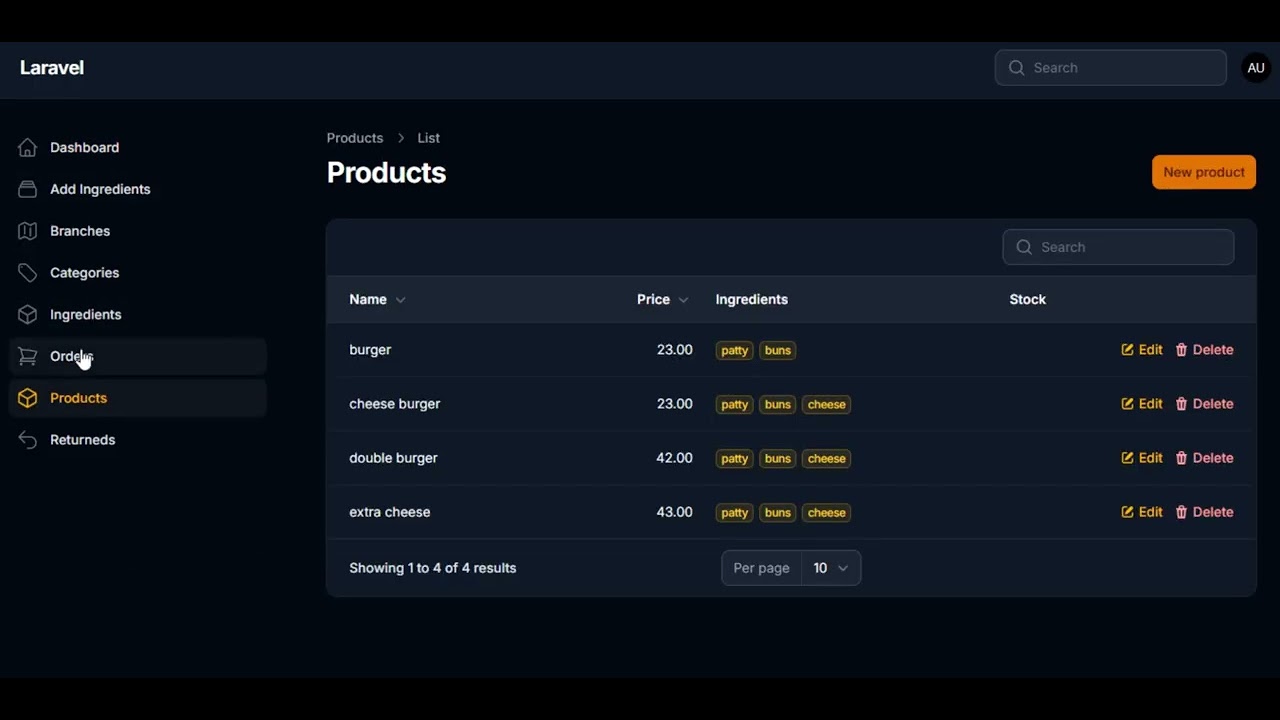This screenshot has height=720, width=1280.
Task: Sort by Name column chevron
Action: click(x=400, y=300)
